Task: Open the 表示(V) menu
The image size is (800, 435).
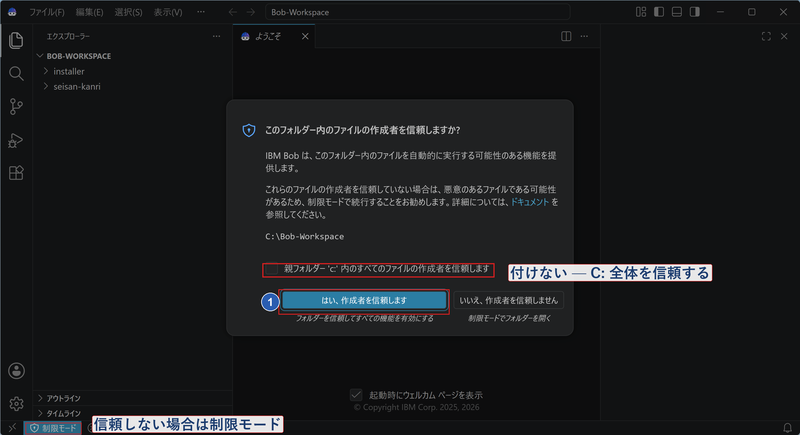Action: point(168,12)
